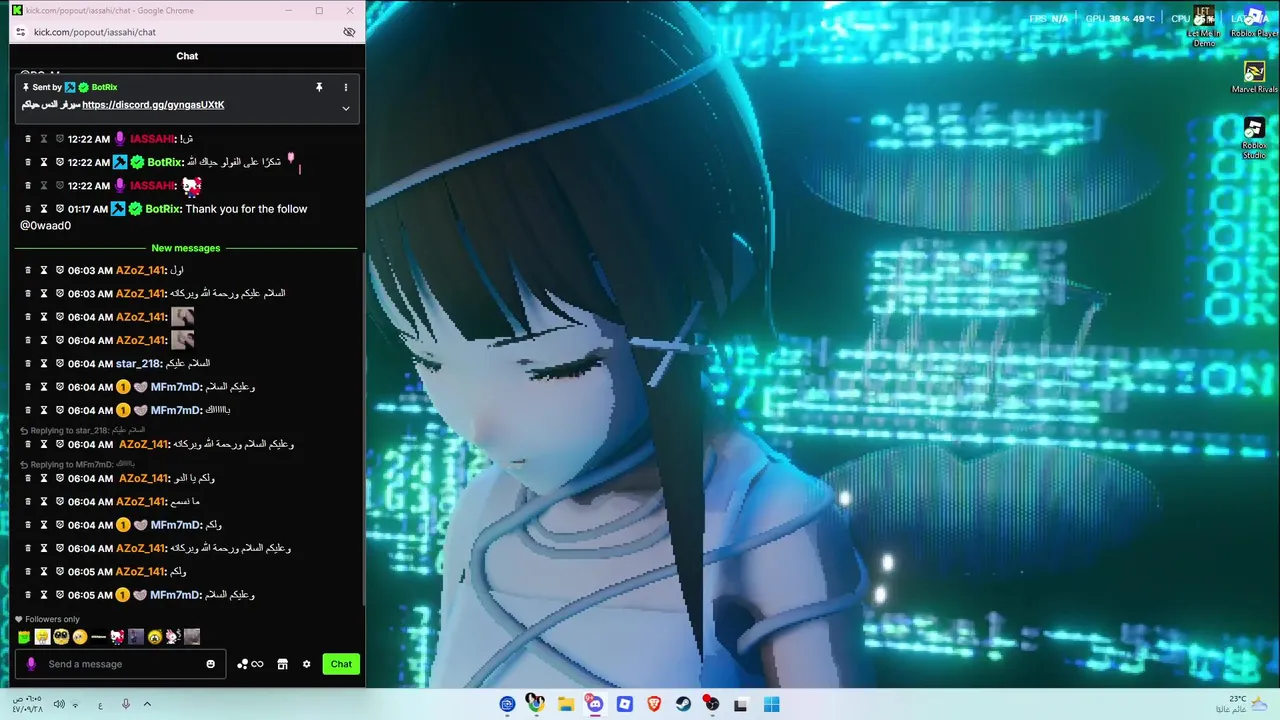The image size is (1280, 720).
Task: Open the emoji picker in message box
Action: tap(210, 664)
